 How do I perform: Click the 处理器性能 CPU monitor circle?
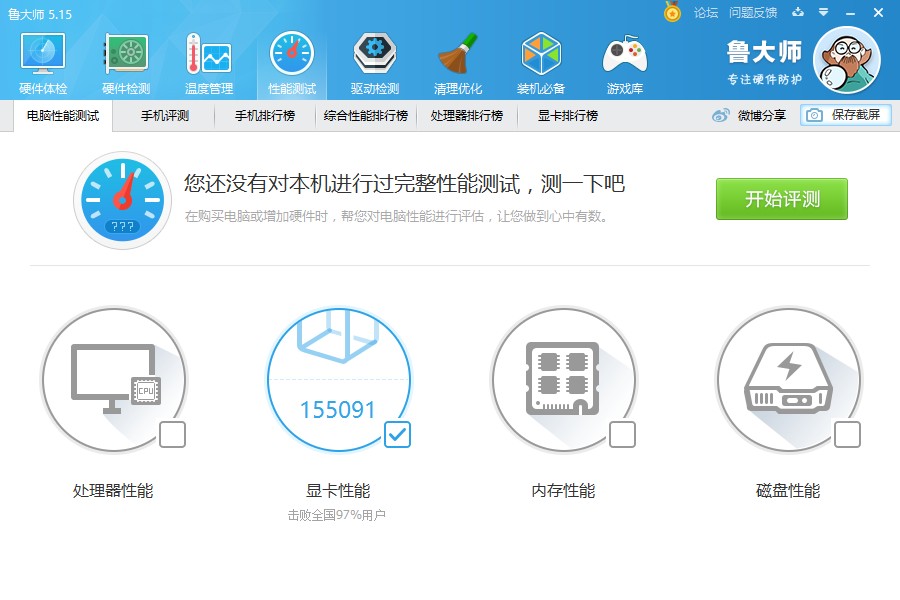pyautogui.click(x=114, y=380)
